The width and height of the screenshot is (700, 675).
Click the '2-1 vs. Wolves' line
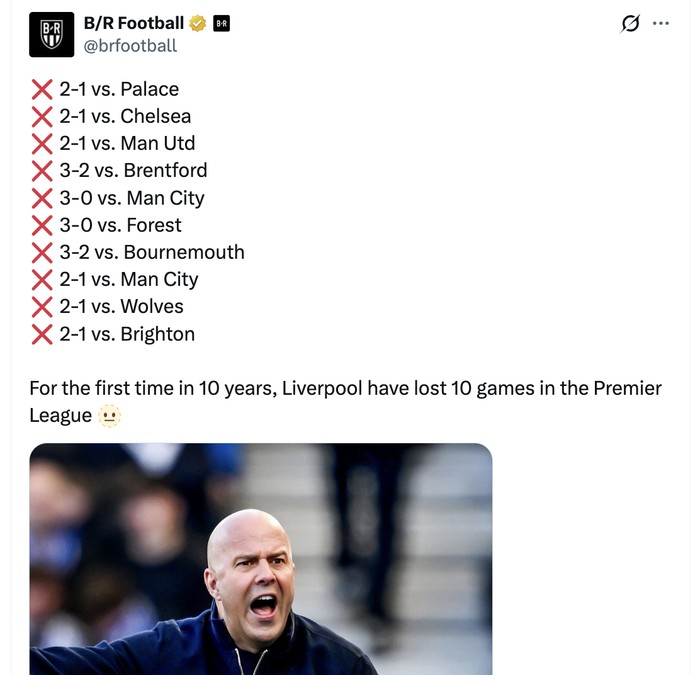(121, 307)
